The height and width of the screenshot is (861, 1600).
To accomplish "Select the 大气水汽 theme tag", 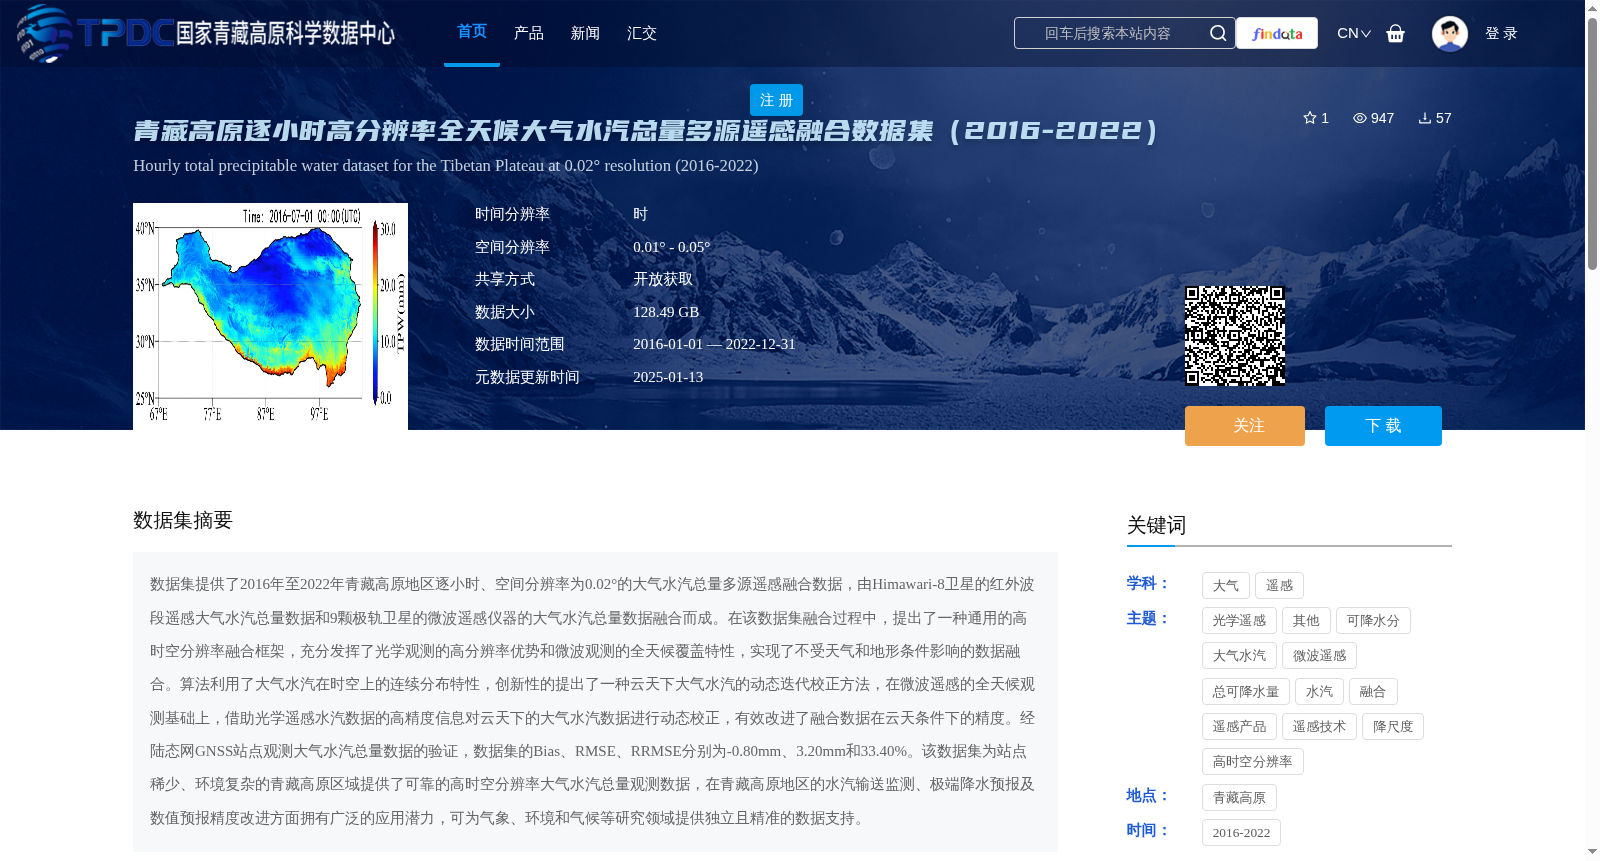I will [1239, 656].
